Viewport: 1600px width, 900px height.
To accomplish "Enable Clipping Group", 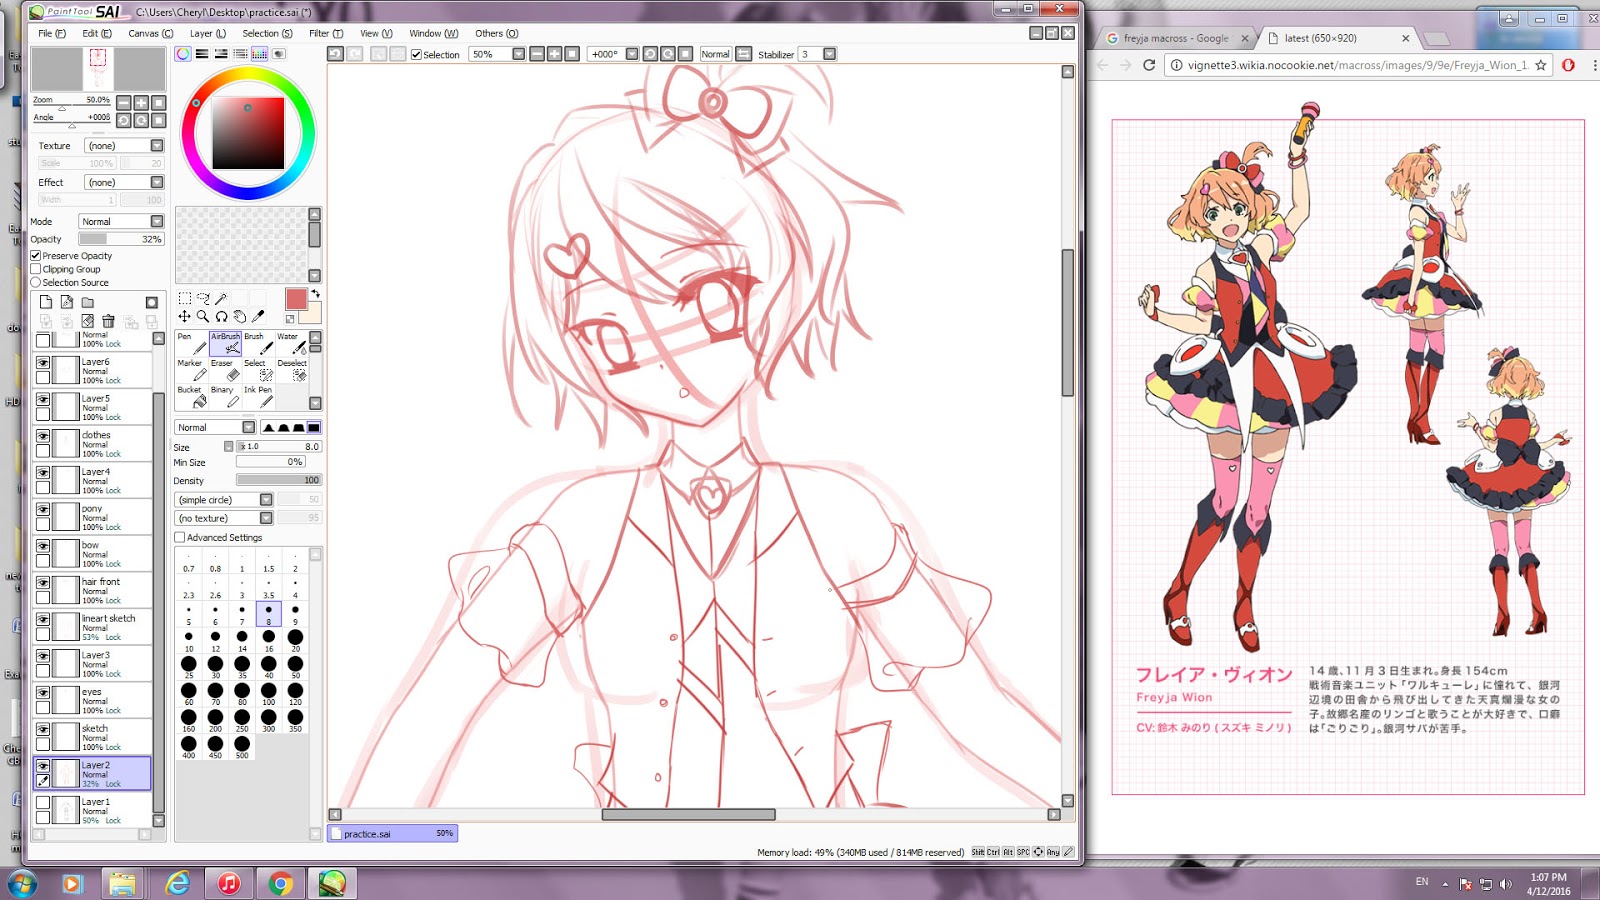I will click(36, 269).
